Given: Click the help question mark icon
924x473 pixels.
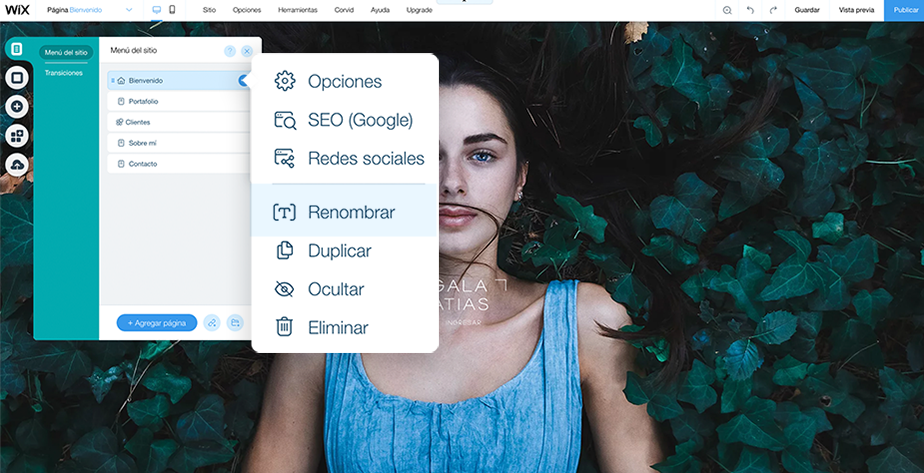Looking at the screenshot, I should pyautogui.click(x=230, y=51).
